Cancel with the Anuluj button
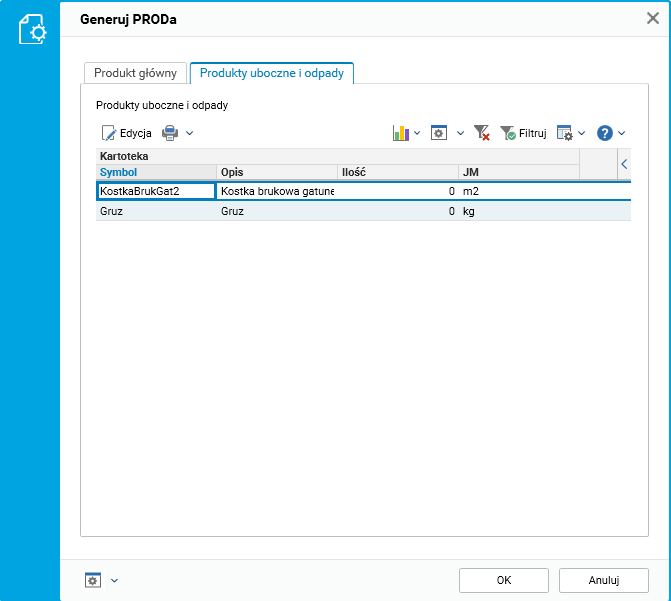This screenshot has width=671, height=601. 603,580
